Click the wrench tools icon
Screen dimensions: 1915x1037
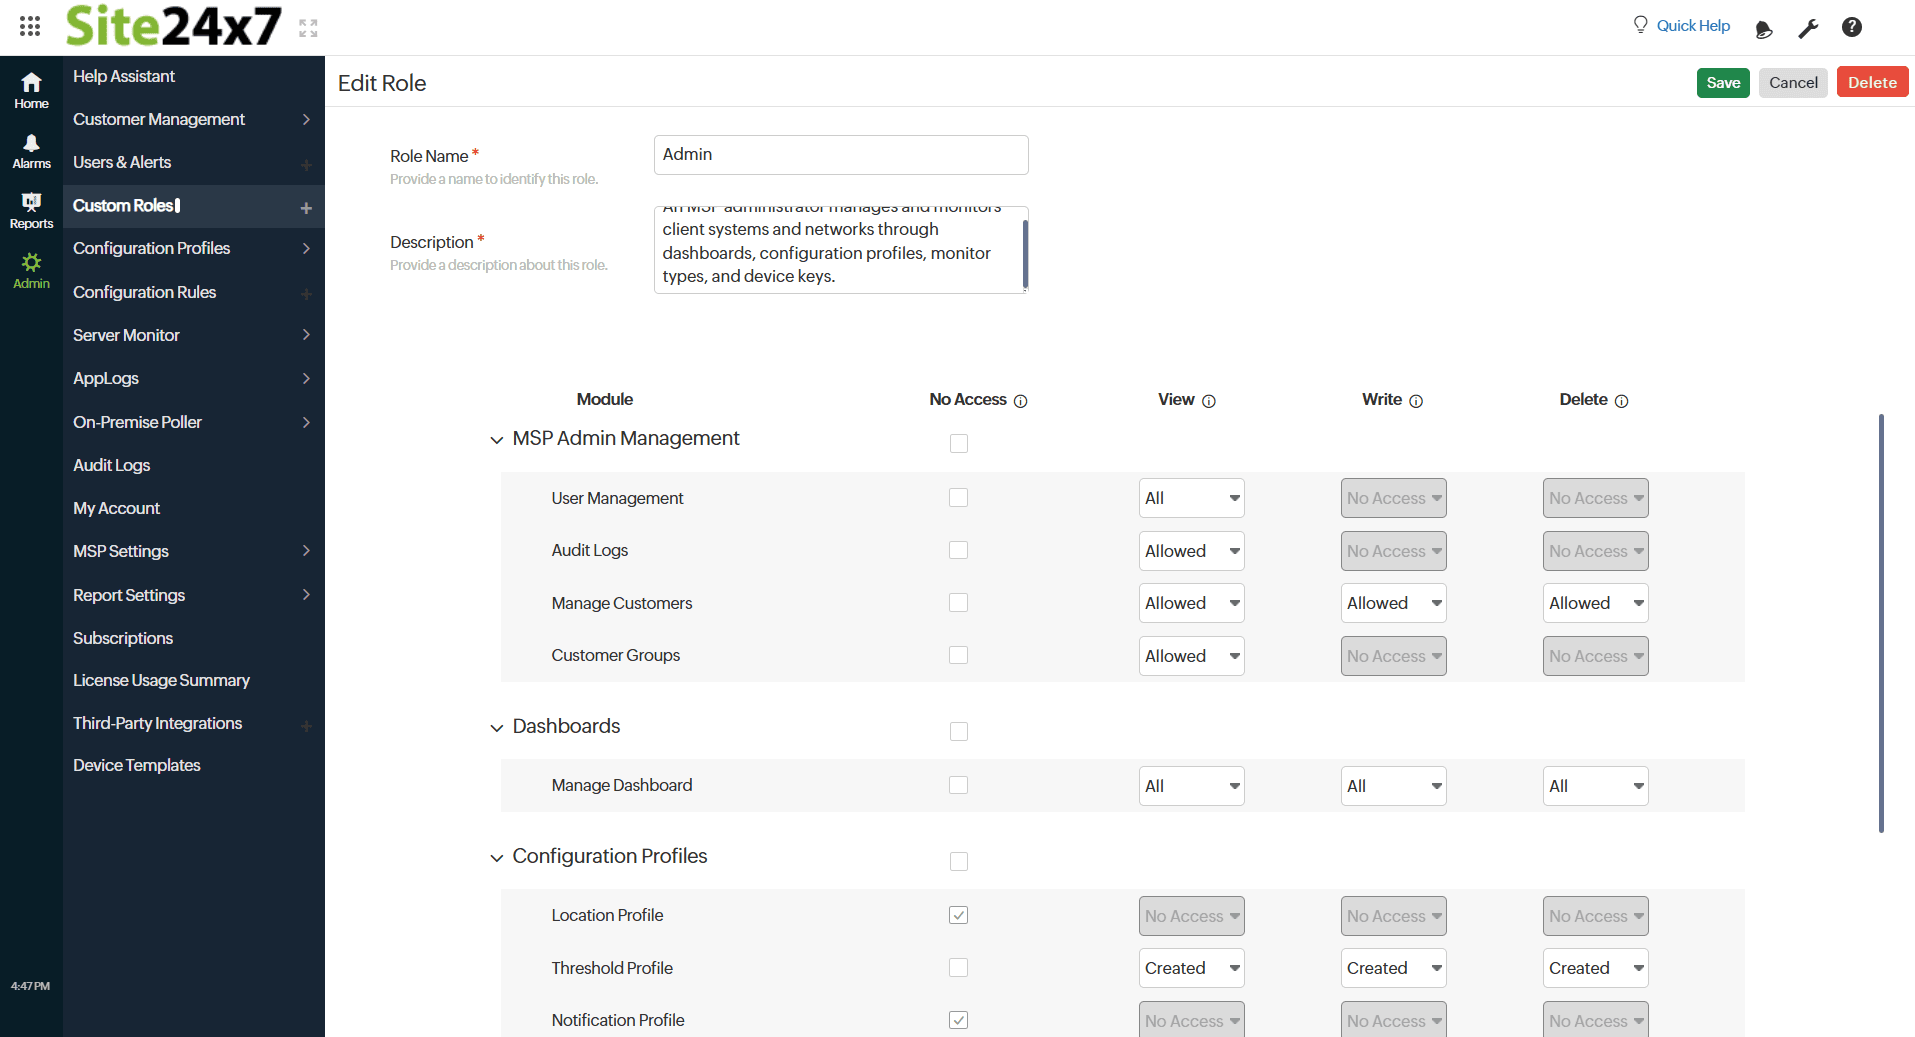[1808, 29]
